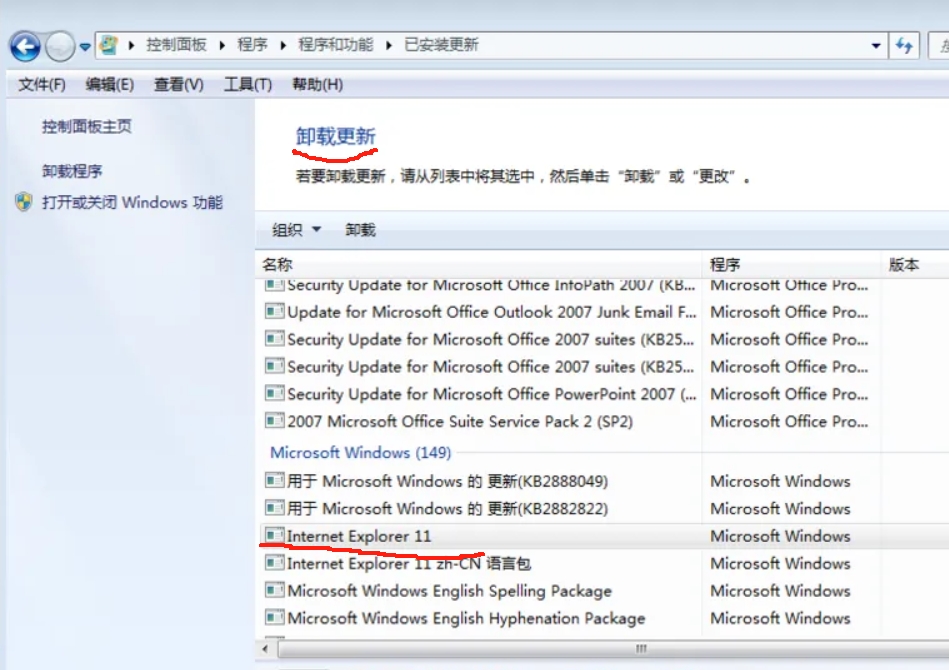949x670 pixels.
Task: Click the Back navigation arrow button
Action: click(25, 45)
